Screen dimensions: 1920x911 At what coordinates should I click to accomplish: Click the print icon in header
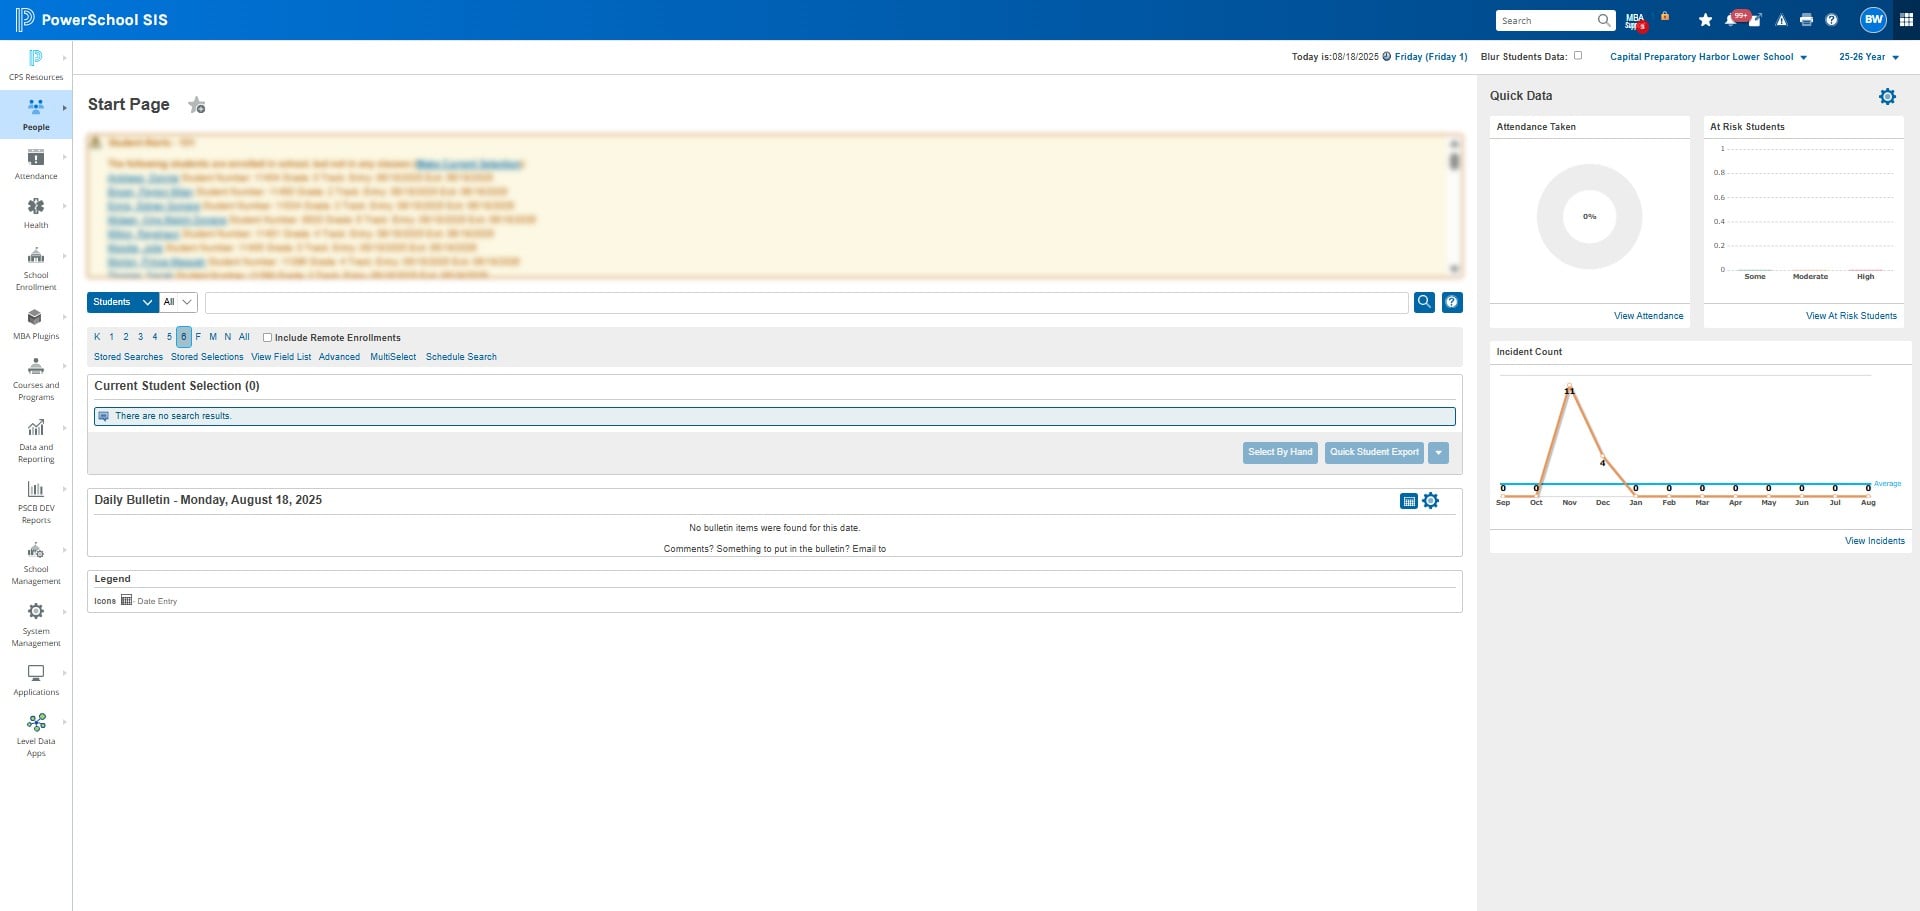coord(1806,20)
